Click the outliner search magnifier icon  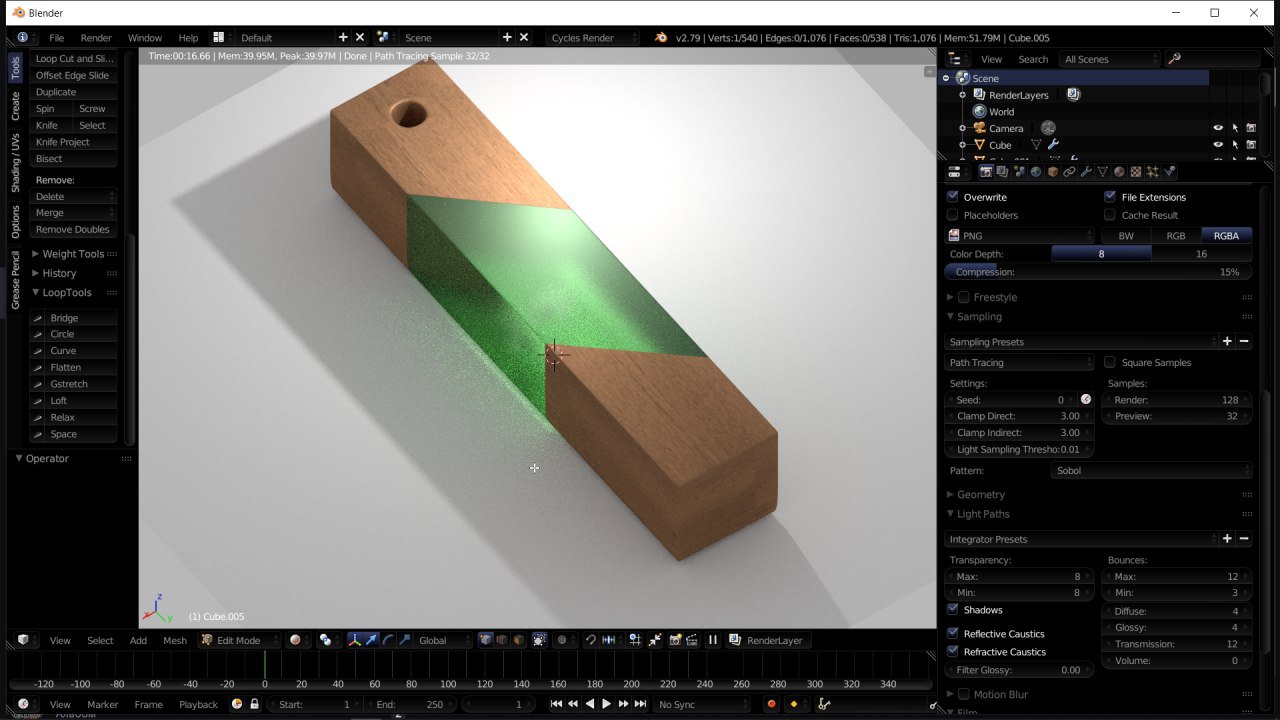[1174, 59]
